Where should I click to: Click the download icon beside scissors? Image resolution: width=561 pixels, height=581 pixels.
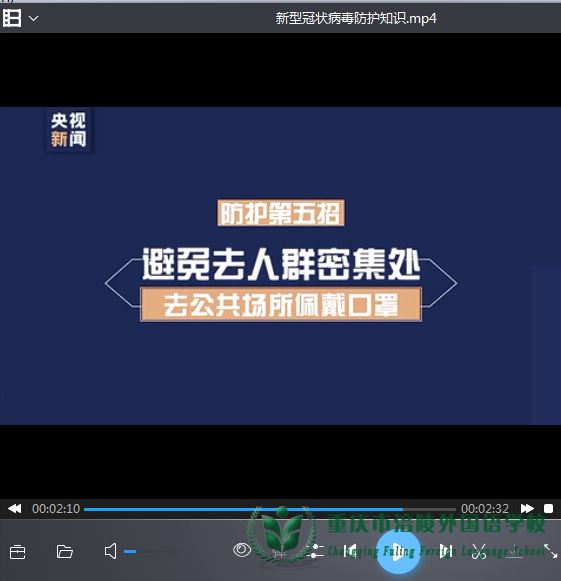(515, 551)
